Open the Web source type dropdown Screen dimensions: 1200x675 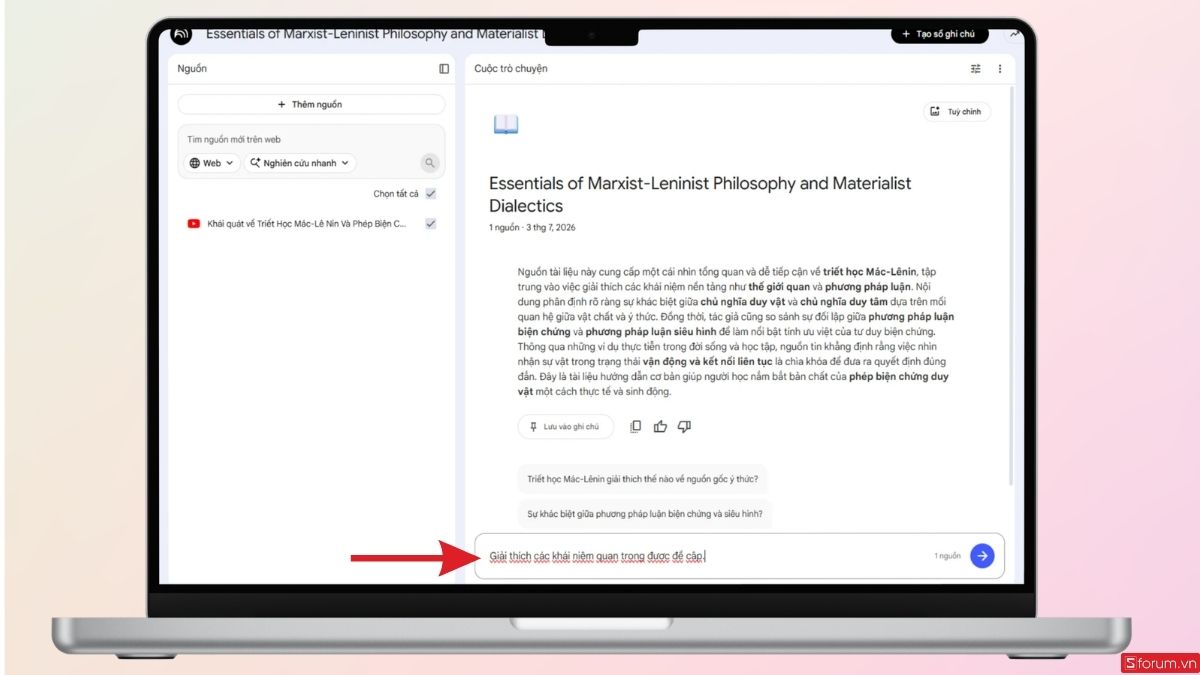pos(211,163)
